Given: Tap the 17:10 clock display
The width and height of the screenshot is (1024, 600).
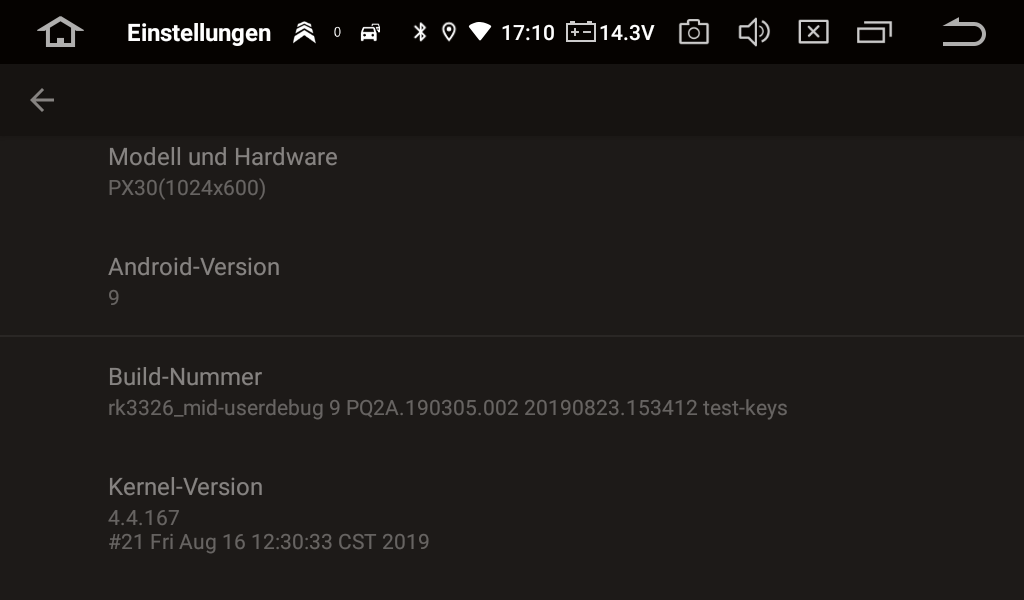Looking at the screenshot, I should point(528,33).
